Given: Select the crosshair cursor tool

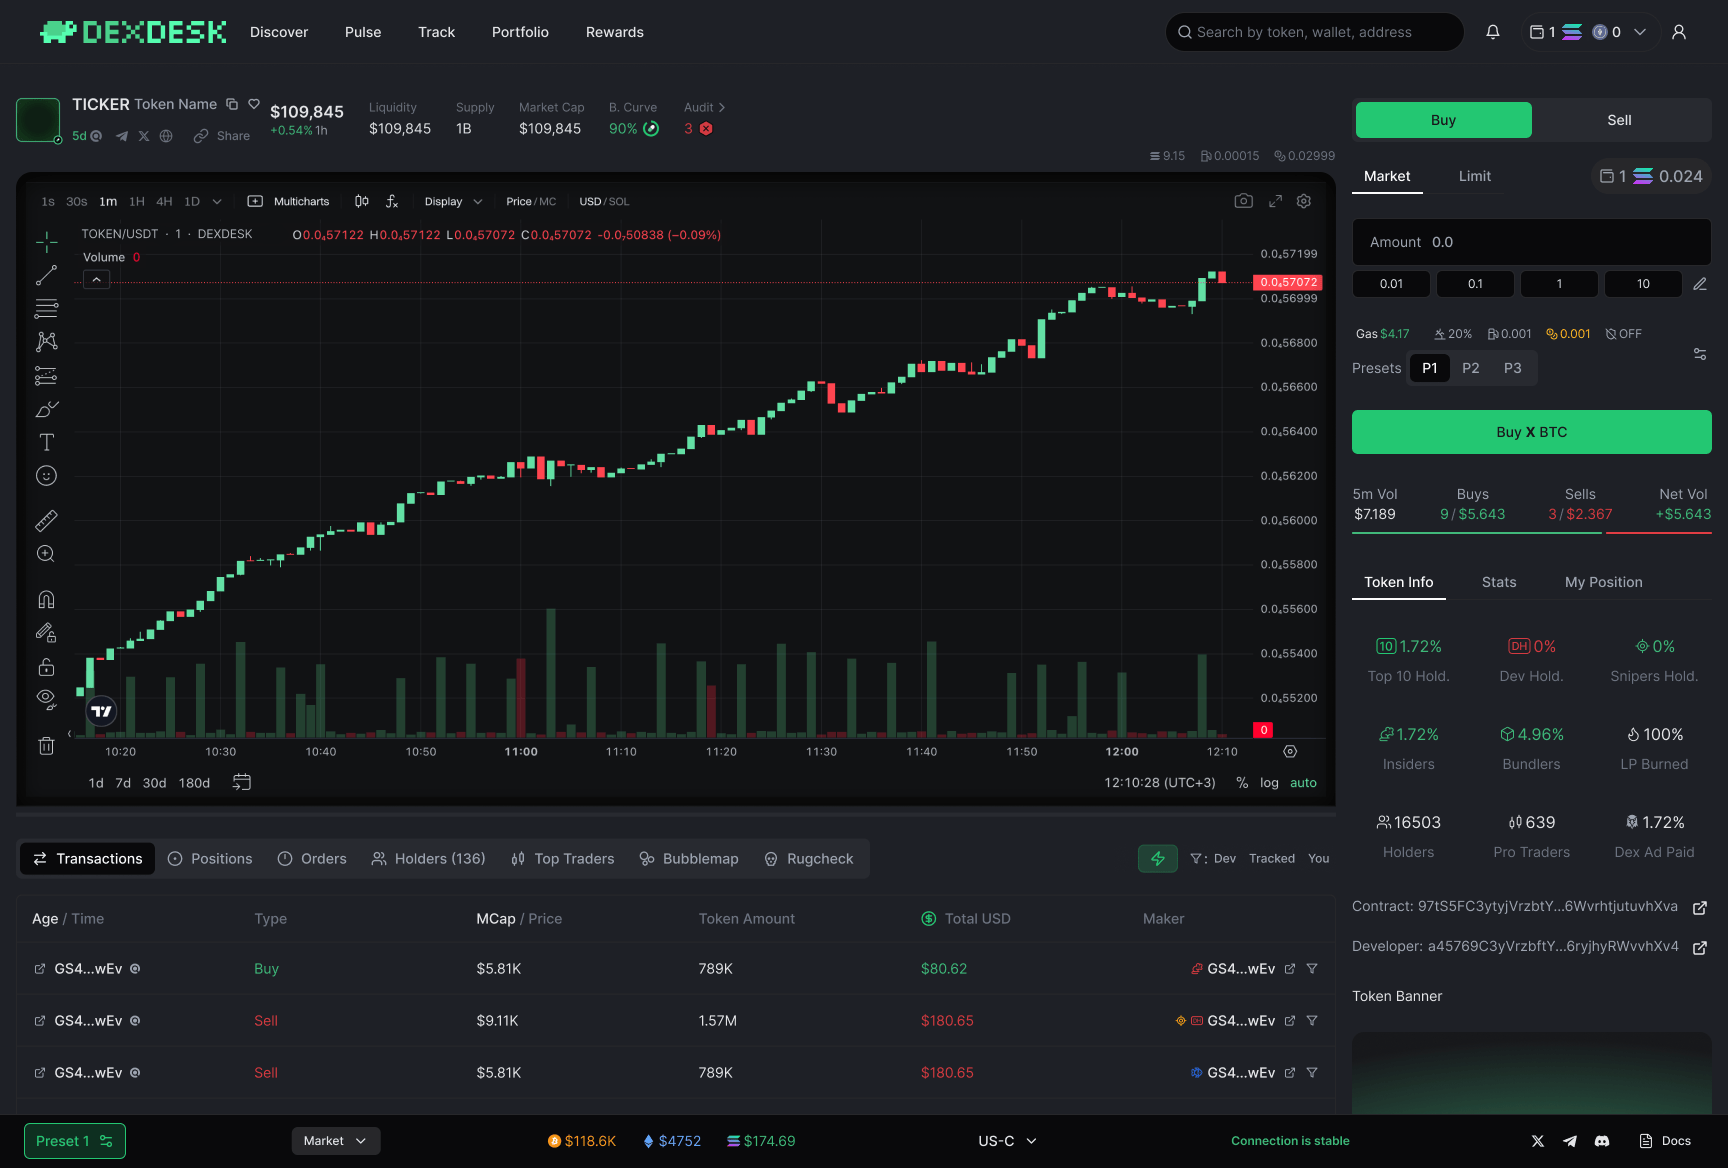Looking at the screenshot, I should pos(46,242).
